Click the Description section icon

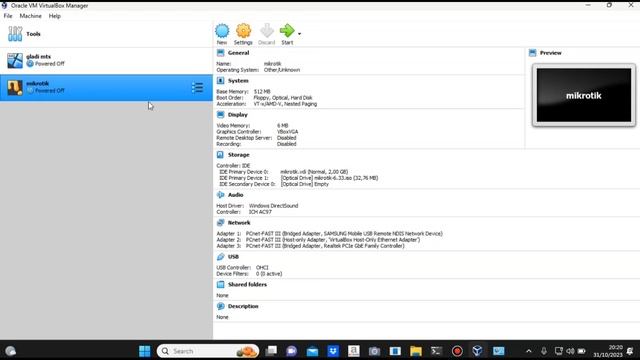click(220, 306)
